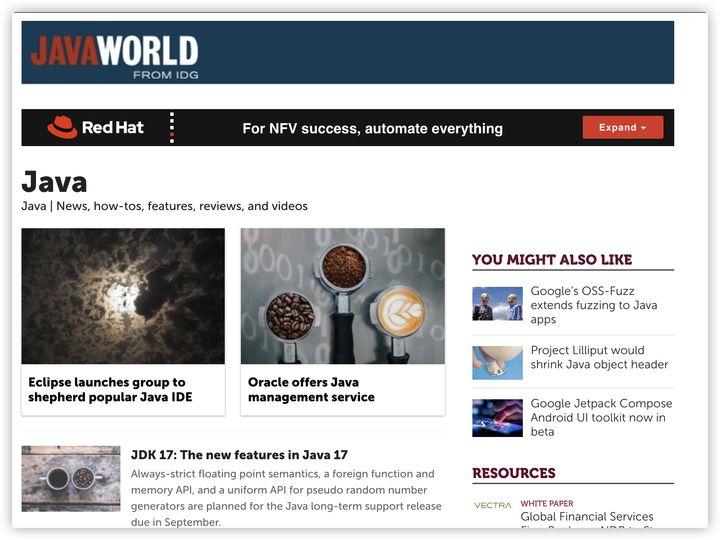
Task: Click the WHITE PAPER label
Action: click(x=547, y=503)
